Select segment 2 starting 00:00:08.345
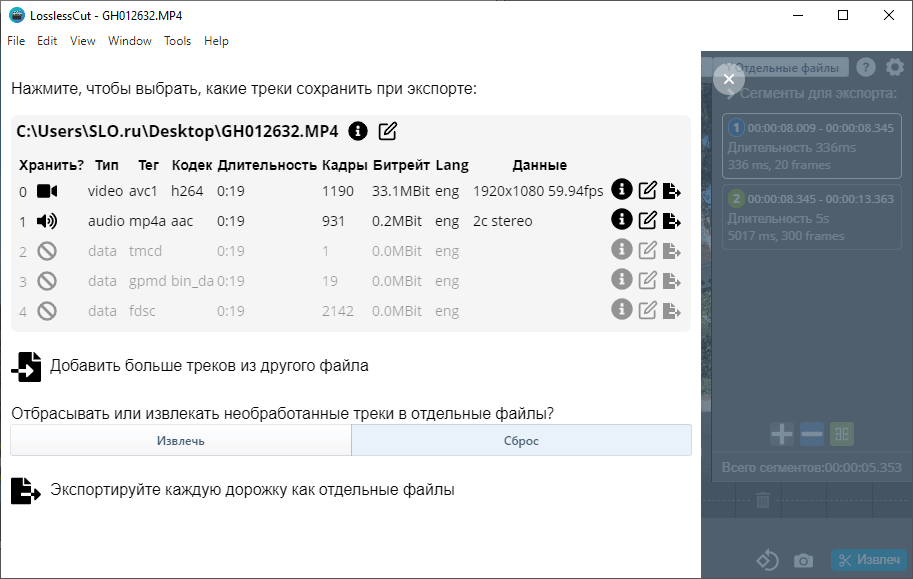 coord(812,217)
